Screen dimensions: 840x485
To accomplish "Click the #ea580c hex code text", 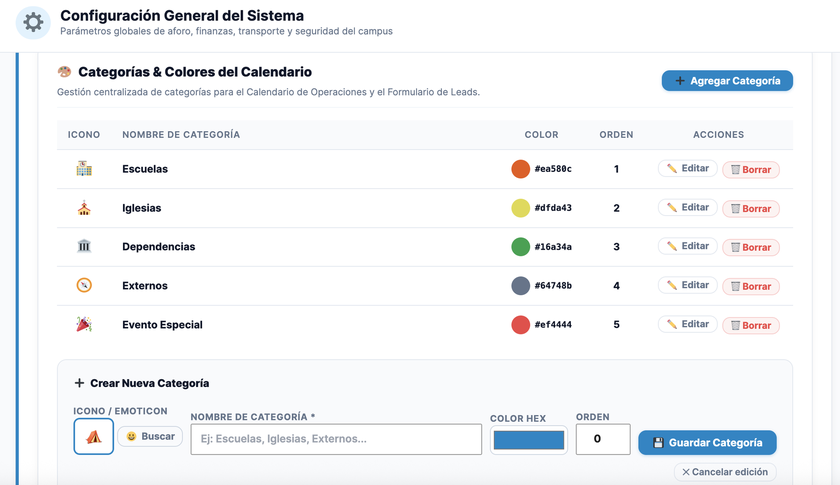I will click(553, 169).
